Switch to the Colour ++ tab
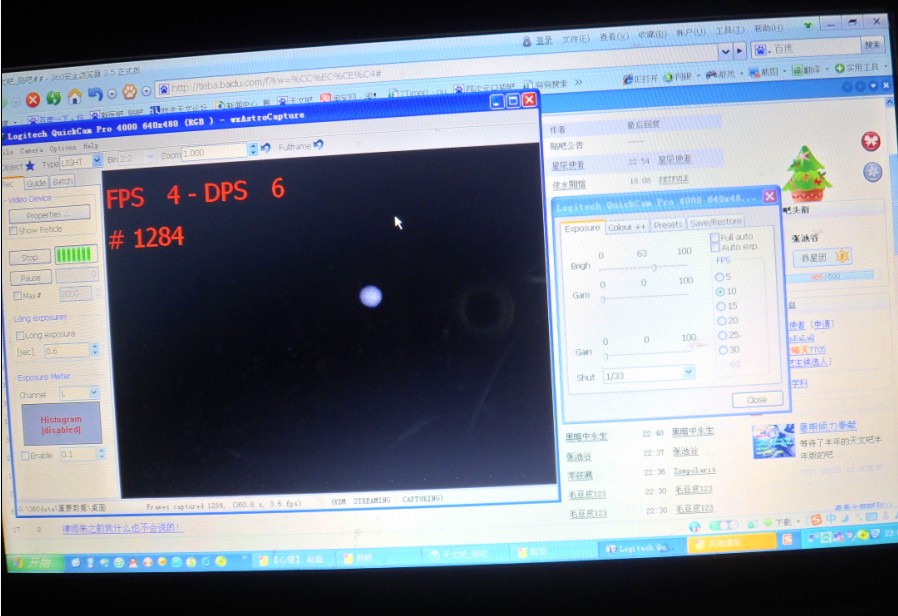The image size is (898, 616). pyautogui.click(x=627, y=227)
